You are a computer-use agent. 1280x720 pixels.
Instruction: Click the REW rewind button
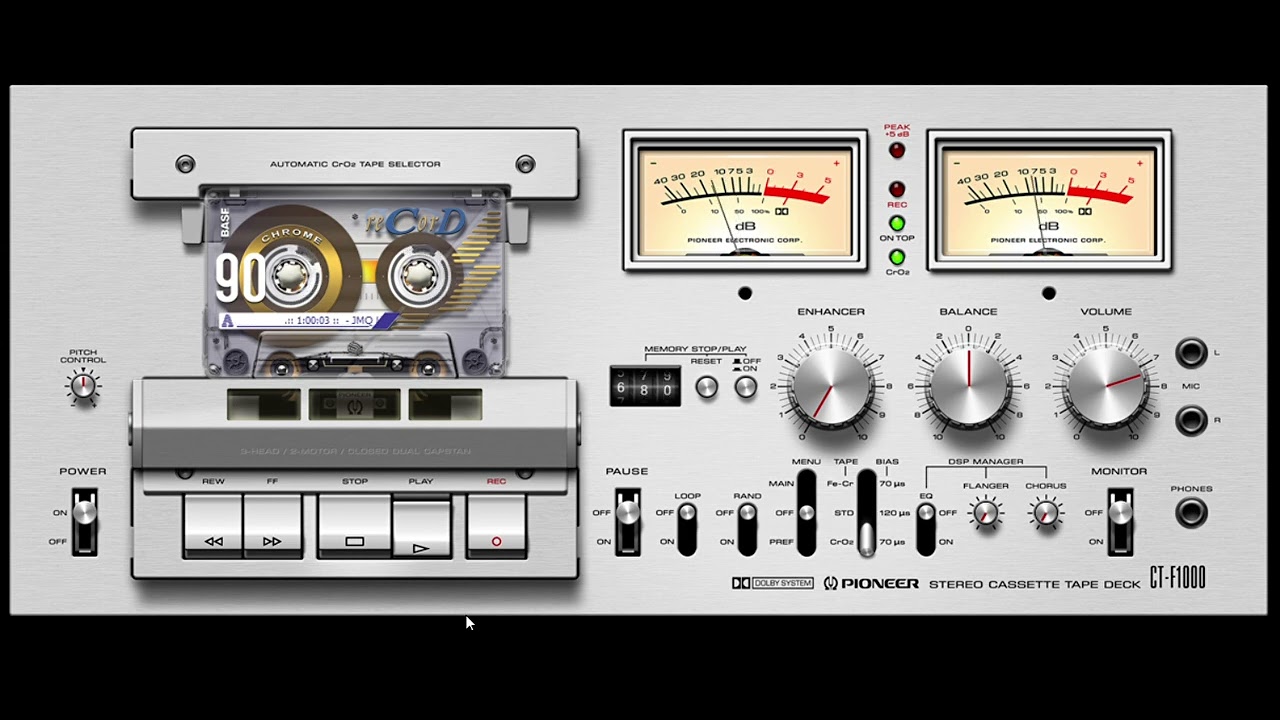pyautogui.click(x=213, y=526)
